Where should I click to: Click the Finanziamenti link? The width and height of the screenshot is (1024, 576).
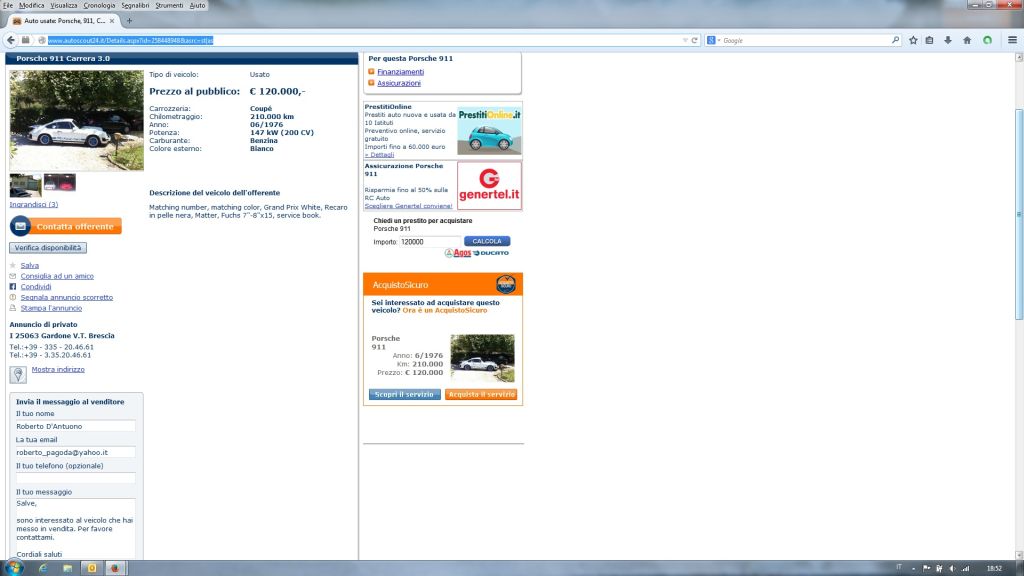400,72
